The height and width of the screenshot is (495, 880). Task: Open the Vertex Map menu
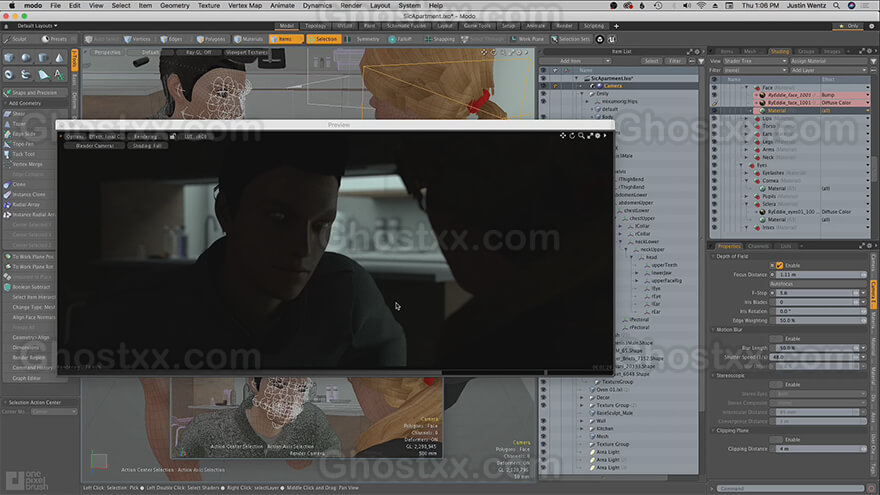pyautogui.click(x=245, y=6)
